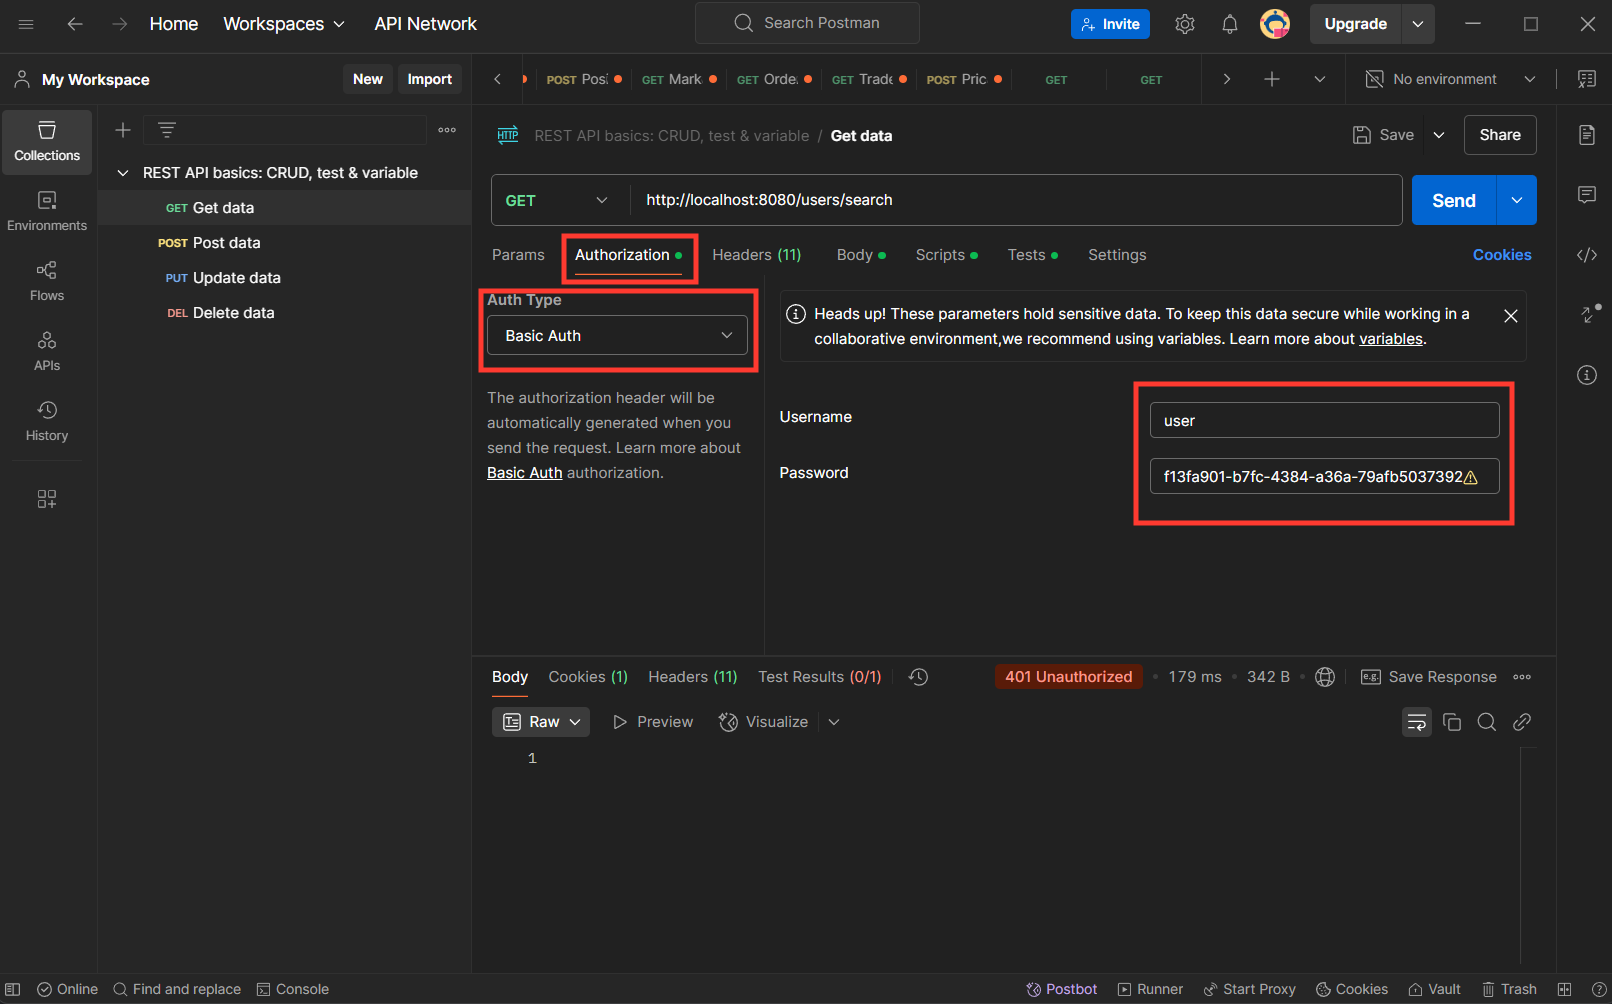The image size is (1612, 1004).
Task: Dismiss the Heads up warning banner
Action: coord(1511,316)
